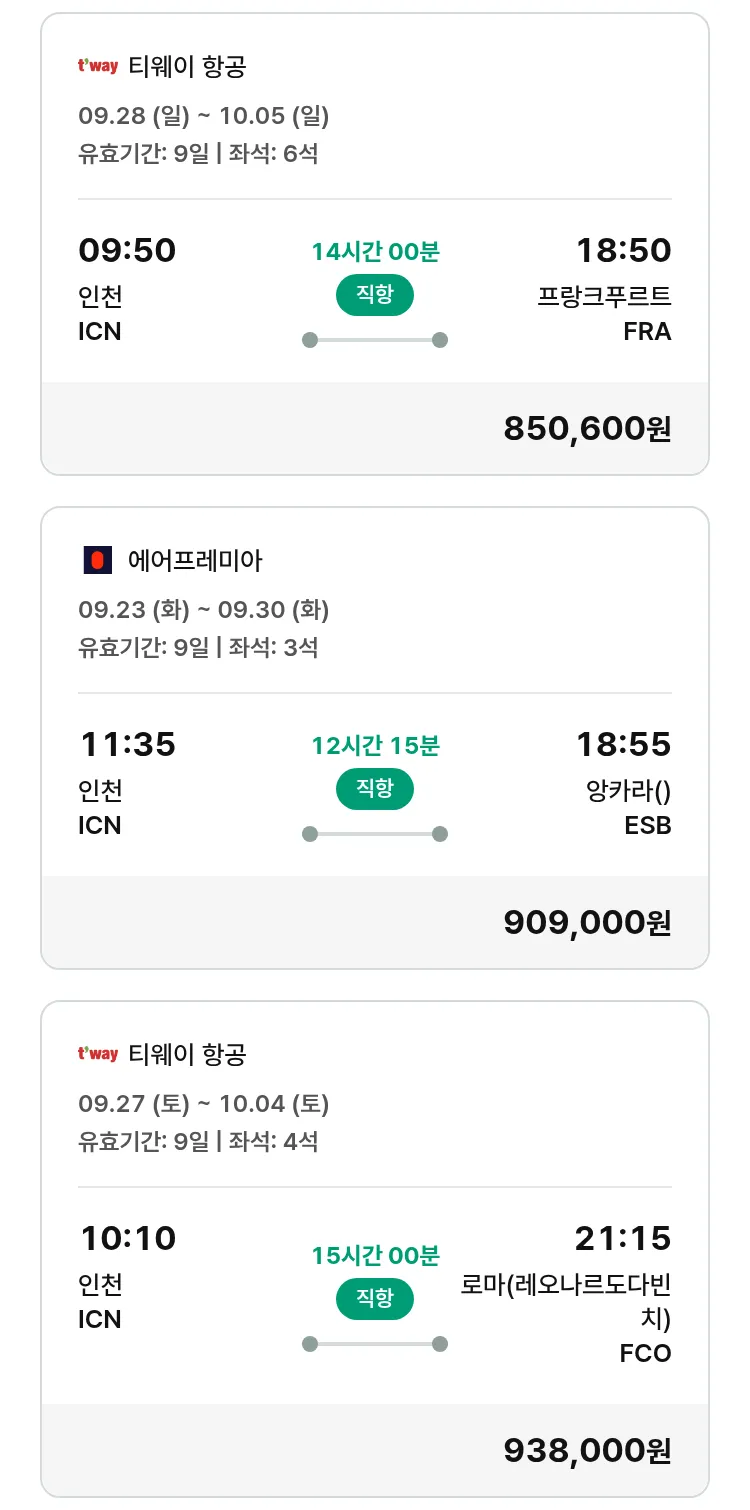750x1510 pixels.
Task: Open the 티웨이 항공 Frankfurt flight title
Action: [187, 67]
